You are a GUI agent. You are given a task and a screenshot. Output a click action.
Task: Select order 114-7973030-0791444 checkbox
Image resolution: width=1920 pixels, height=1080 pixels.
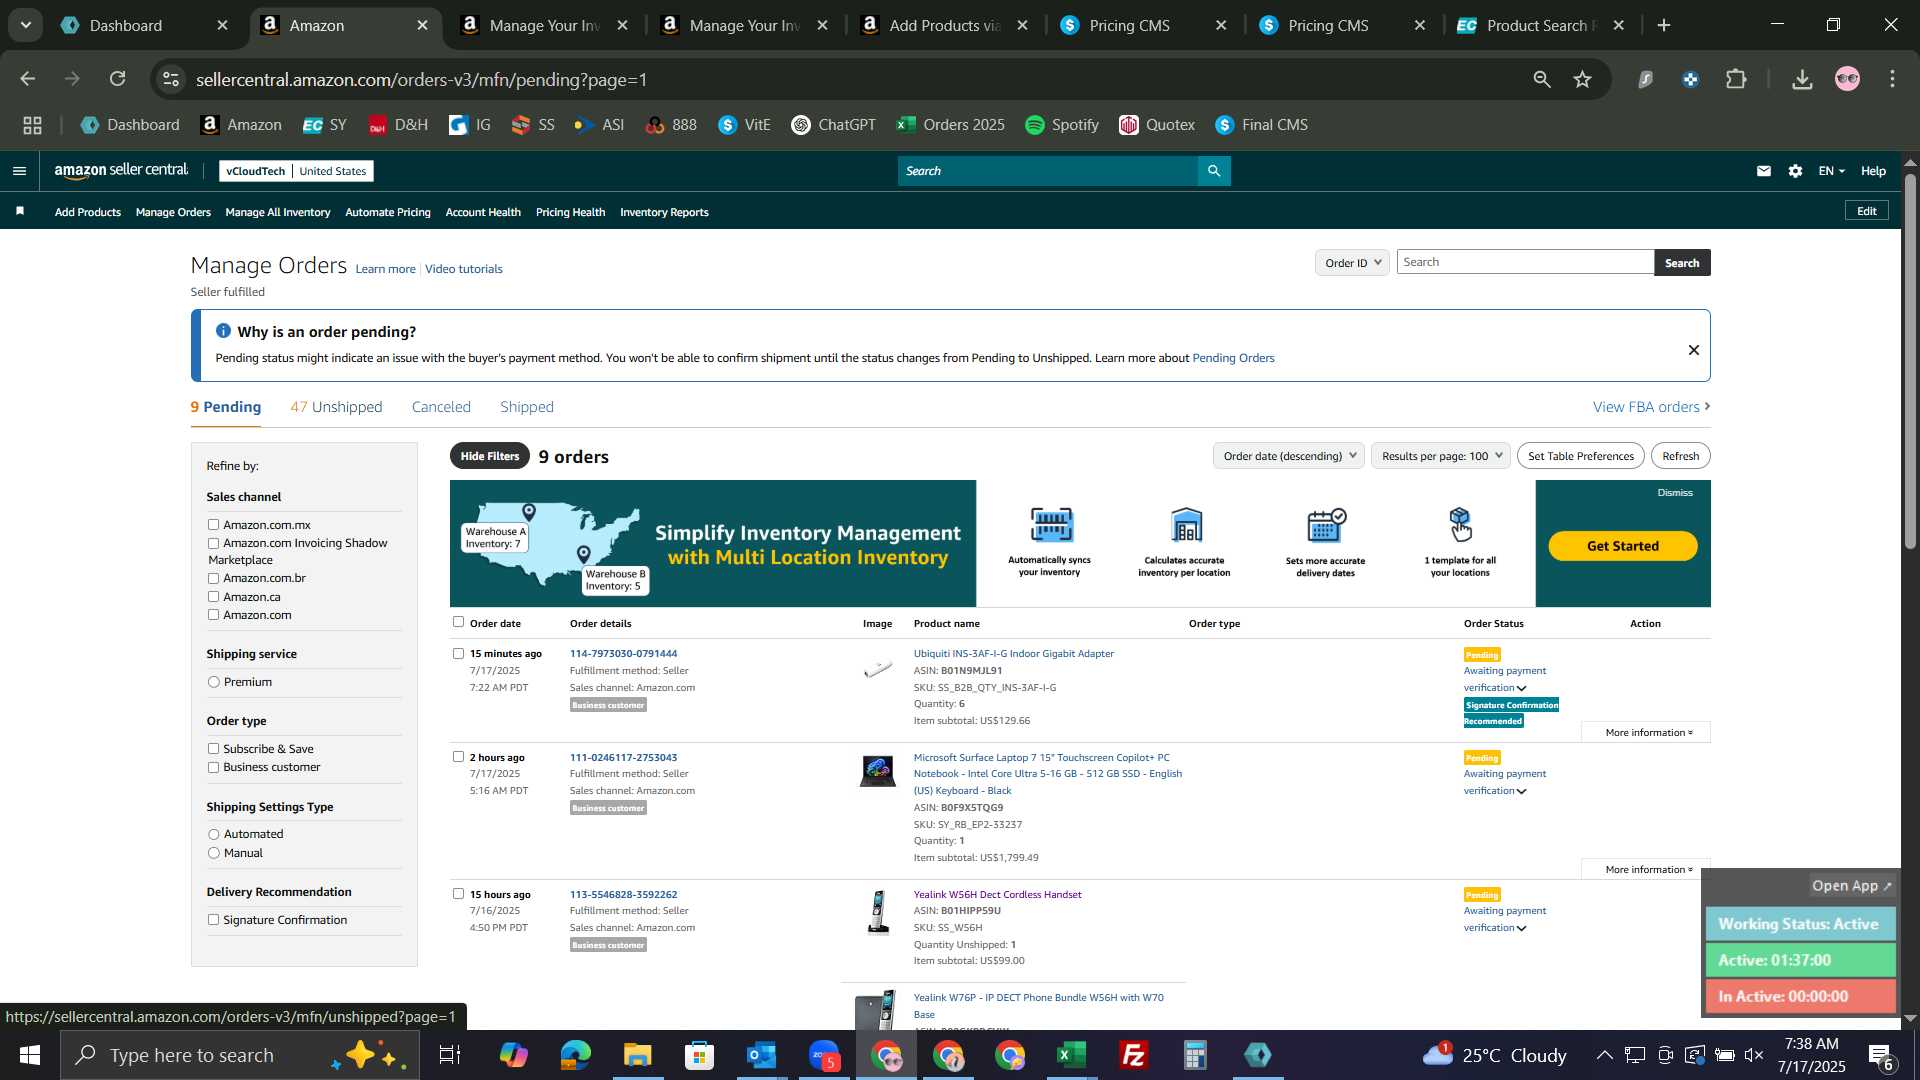[x=458, y=654]
